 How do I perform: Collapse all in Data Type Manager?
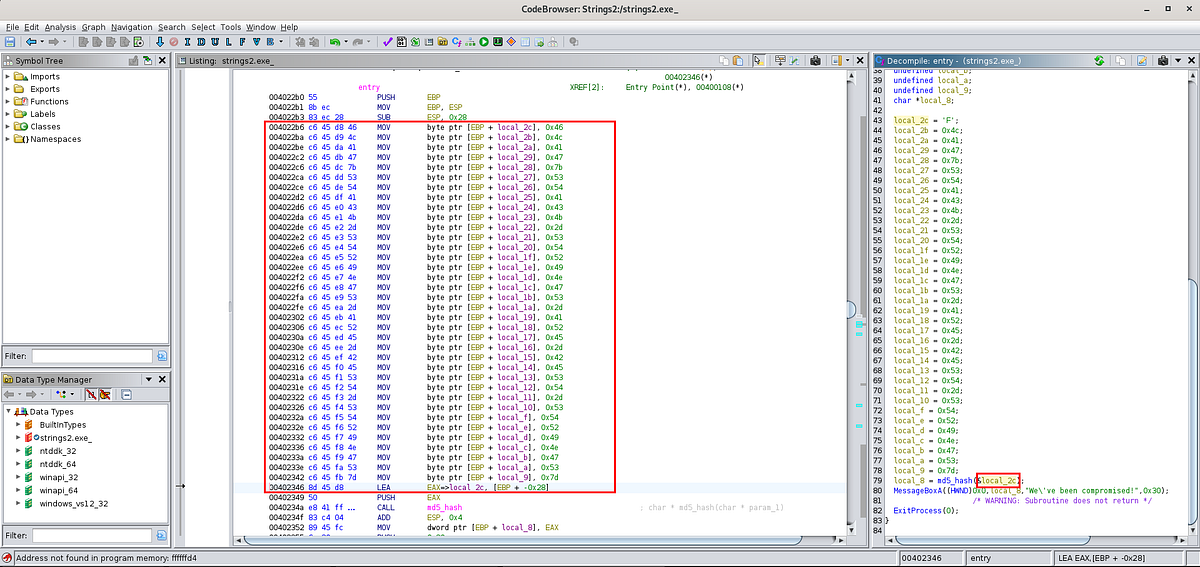126,395
